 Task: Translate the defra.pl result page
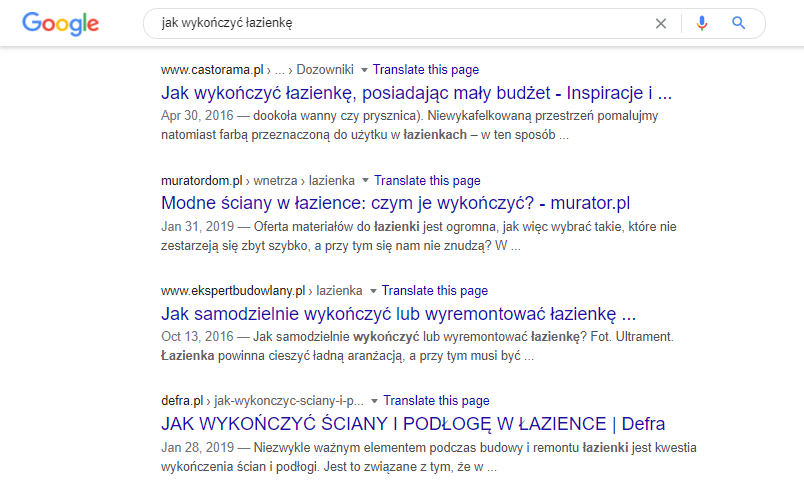pyautogui.click(x=436, y=401)
